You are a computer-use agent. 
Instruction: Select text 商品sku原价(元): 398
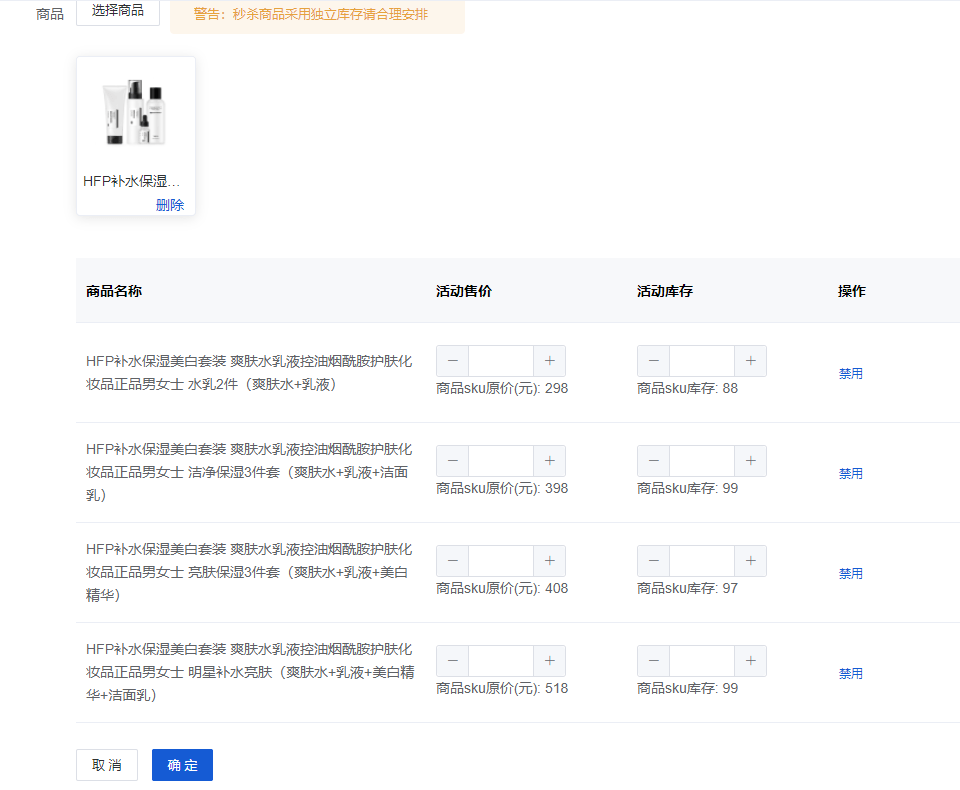502,488
